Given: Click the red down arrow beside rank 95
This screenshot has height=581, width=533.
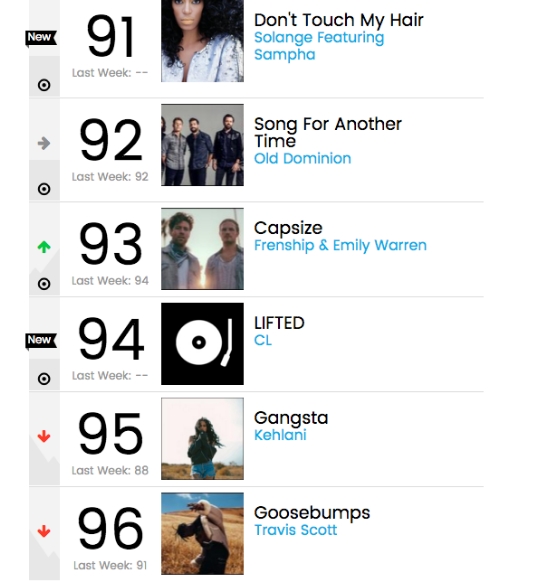Looking at the screenshot, I should (x=44, y=436).
